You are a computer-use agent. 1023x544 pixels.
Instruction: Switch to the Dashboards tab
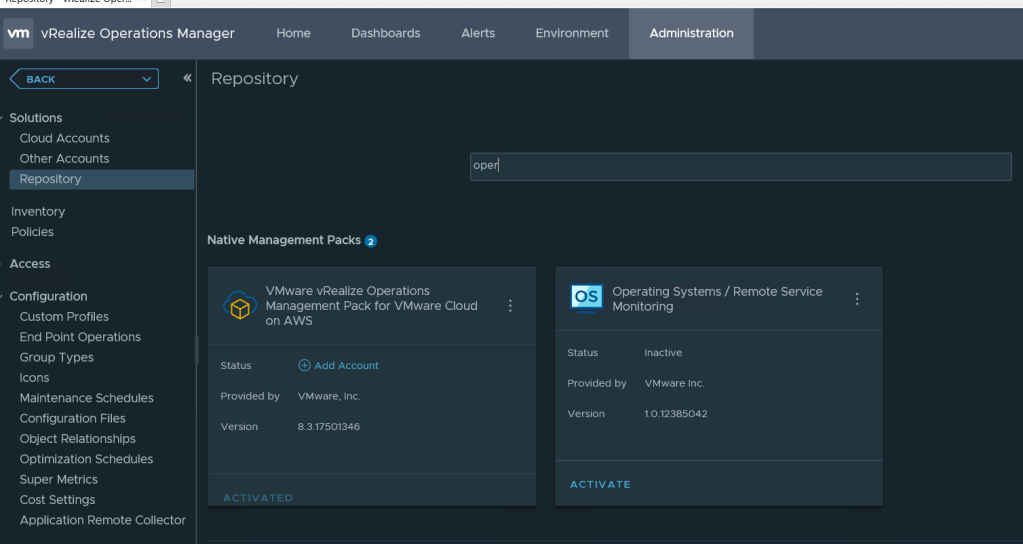click(x=385, y=33)
